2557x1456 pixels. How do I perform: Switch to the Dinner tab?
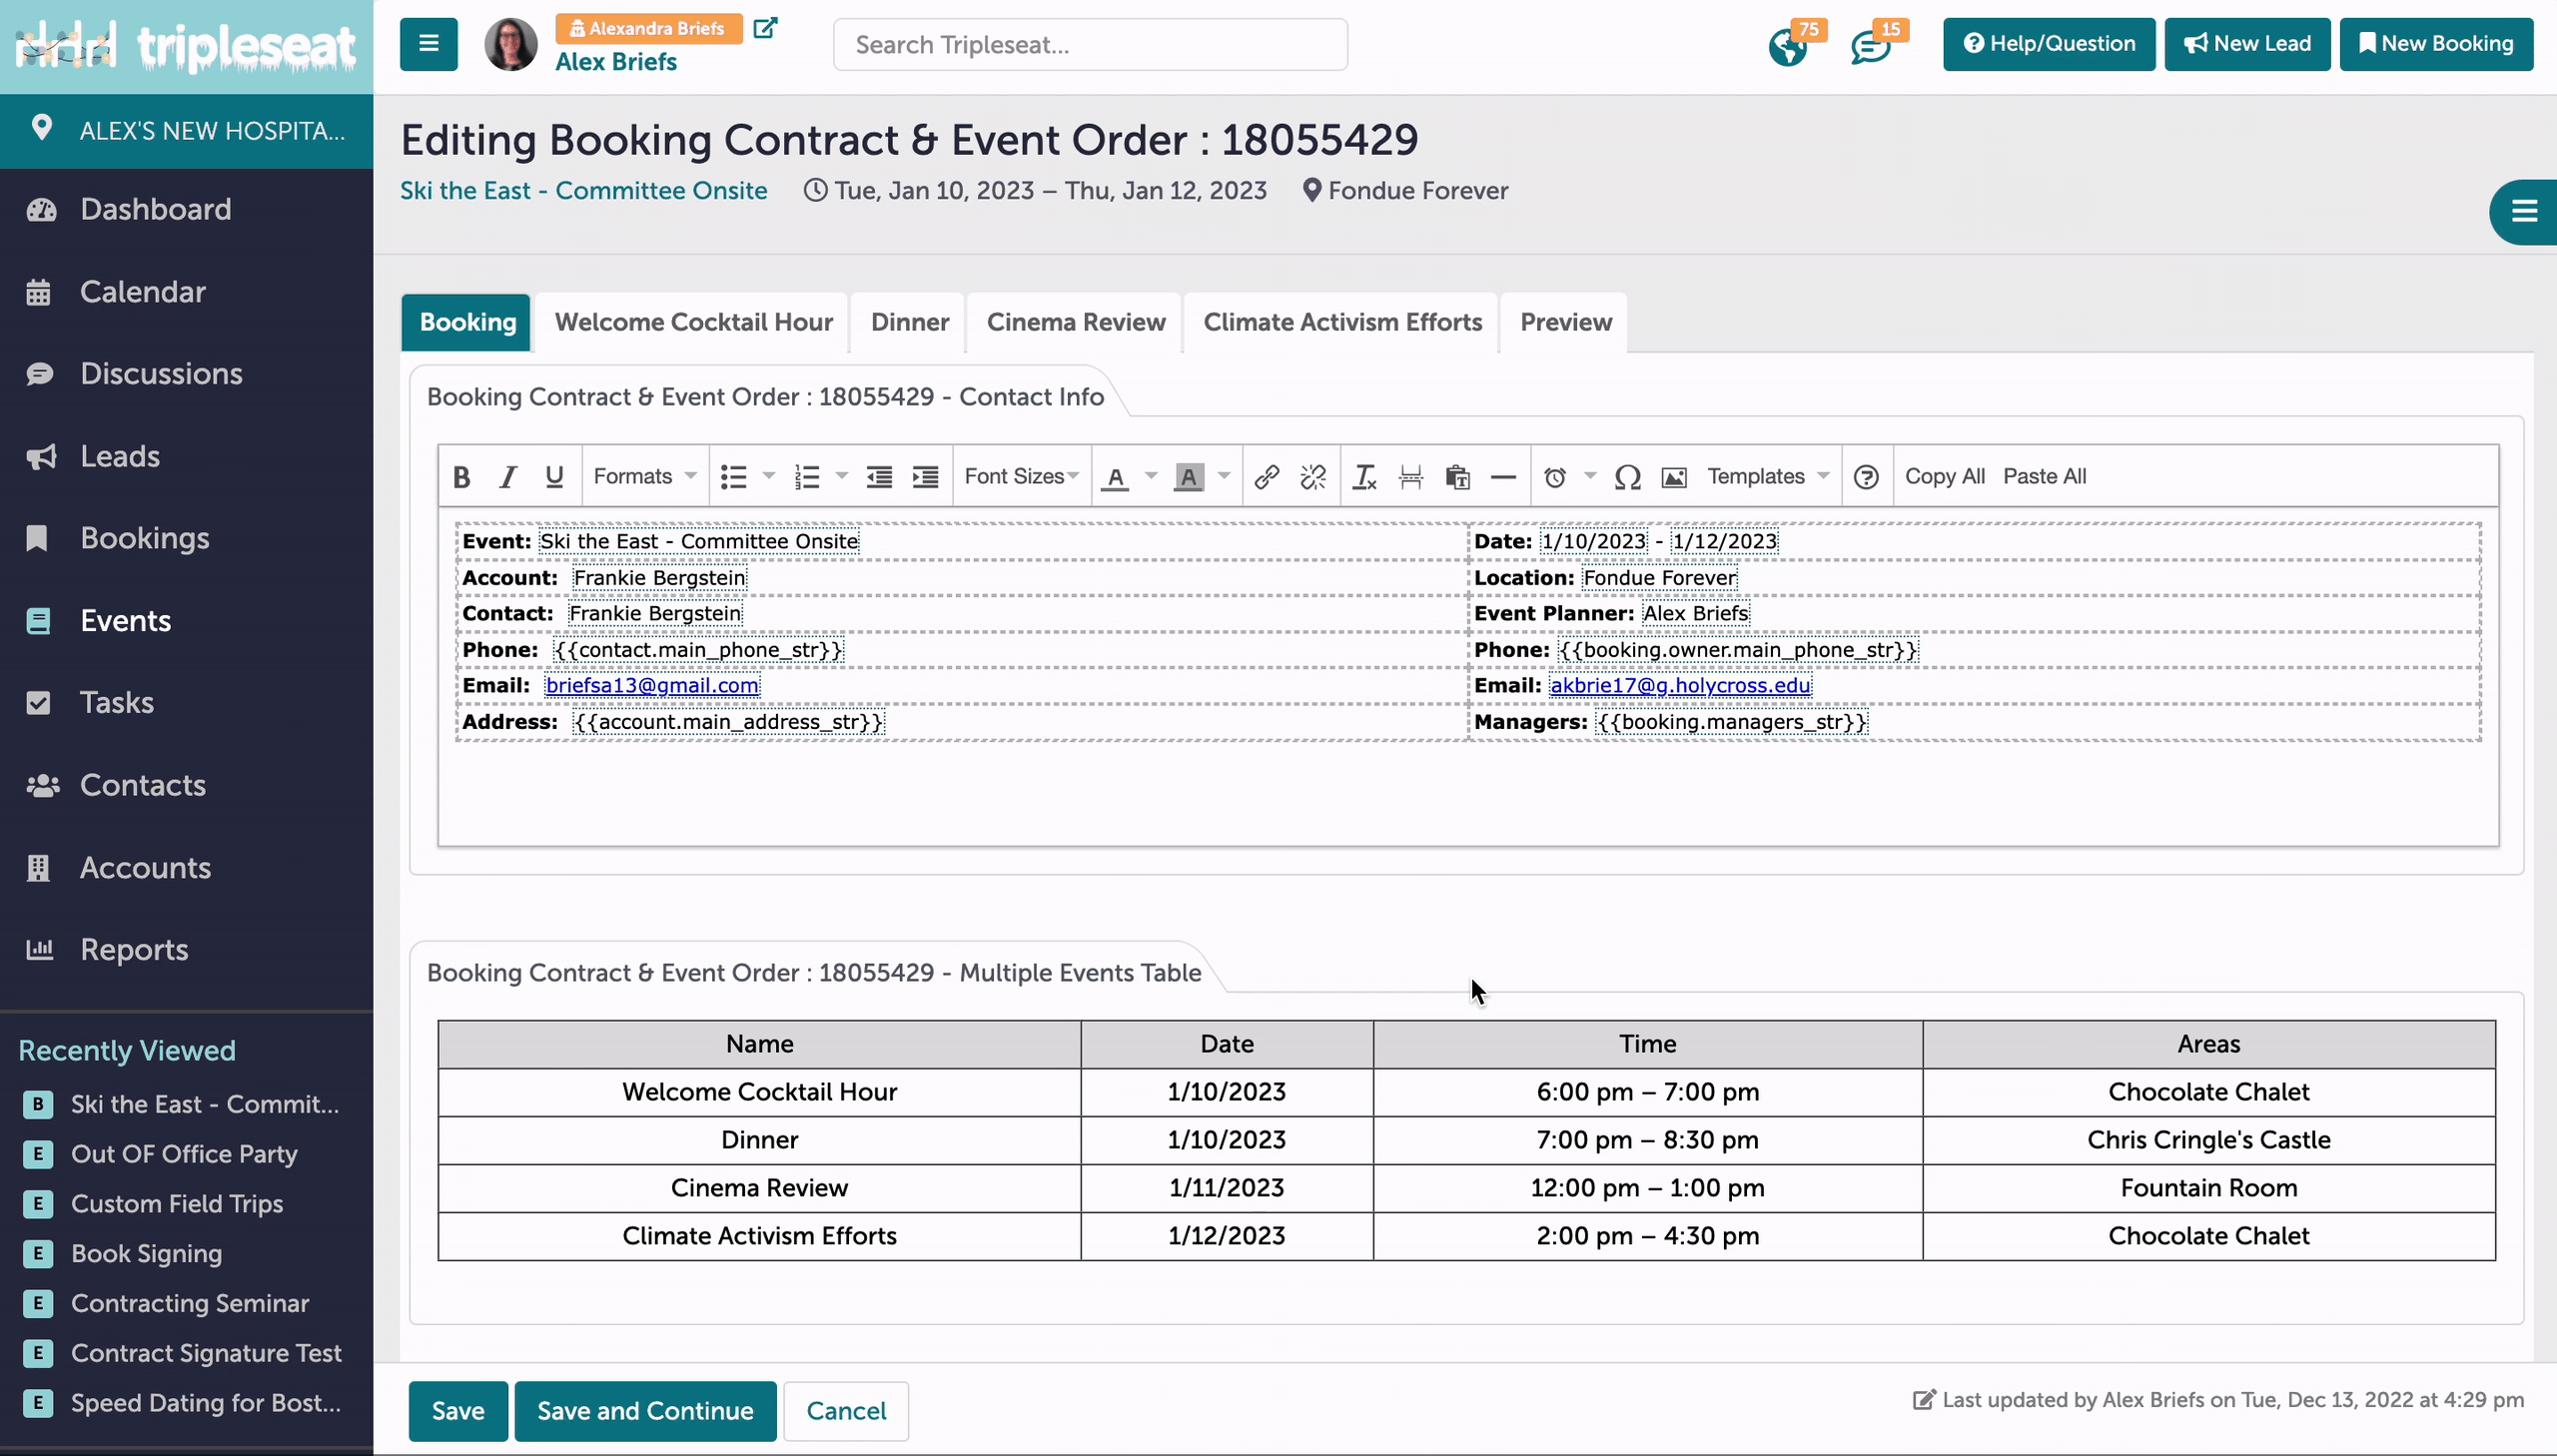[x=909, y=322]
